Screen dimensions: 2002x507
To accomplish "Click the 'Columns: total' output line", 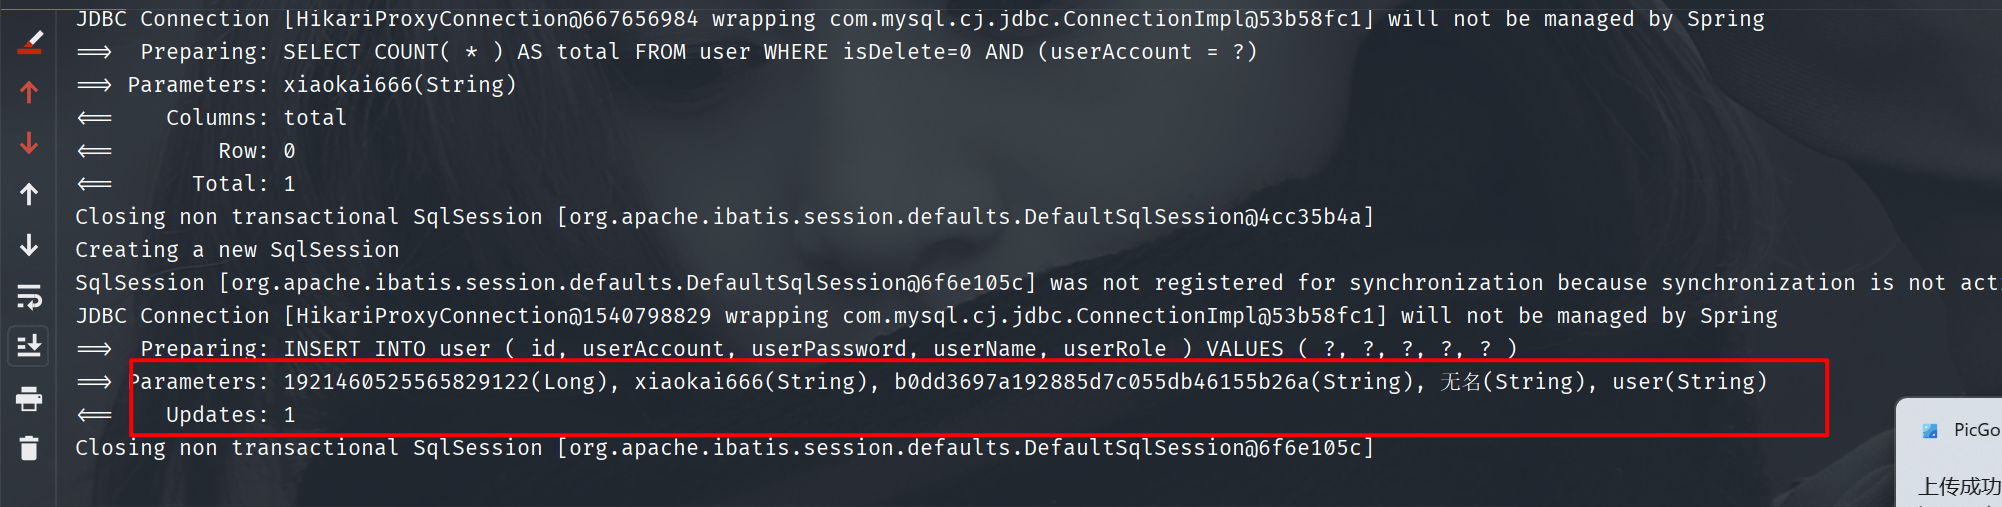I will [x=256, y=118].
